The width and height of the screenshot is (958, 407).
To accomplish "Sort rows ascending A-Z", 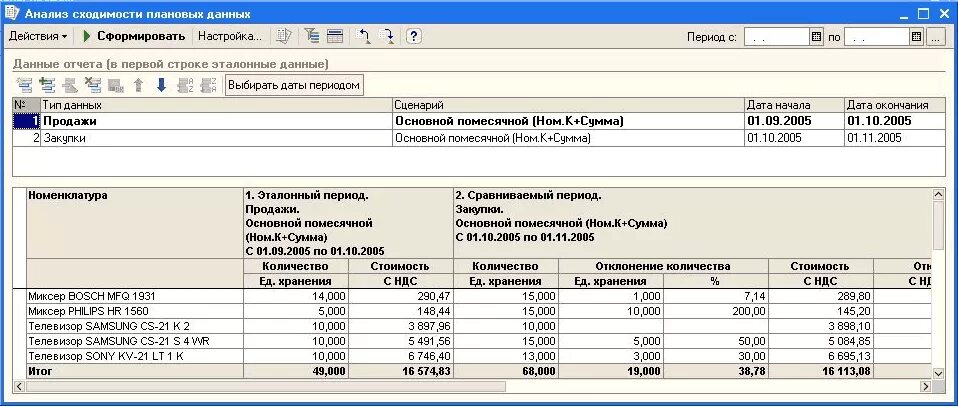I will (185, 85).
